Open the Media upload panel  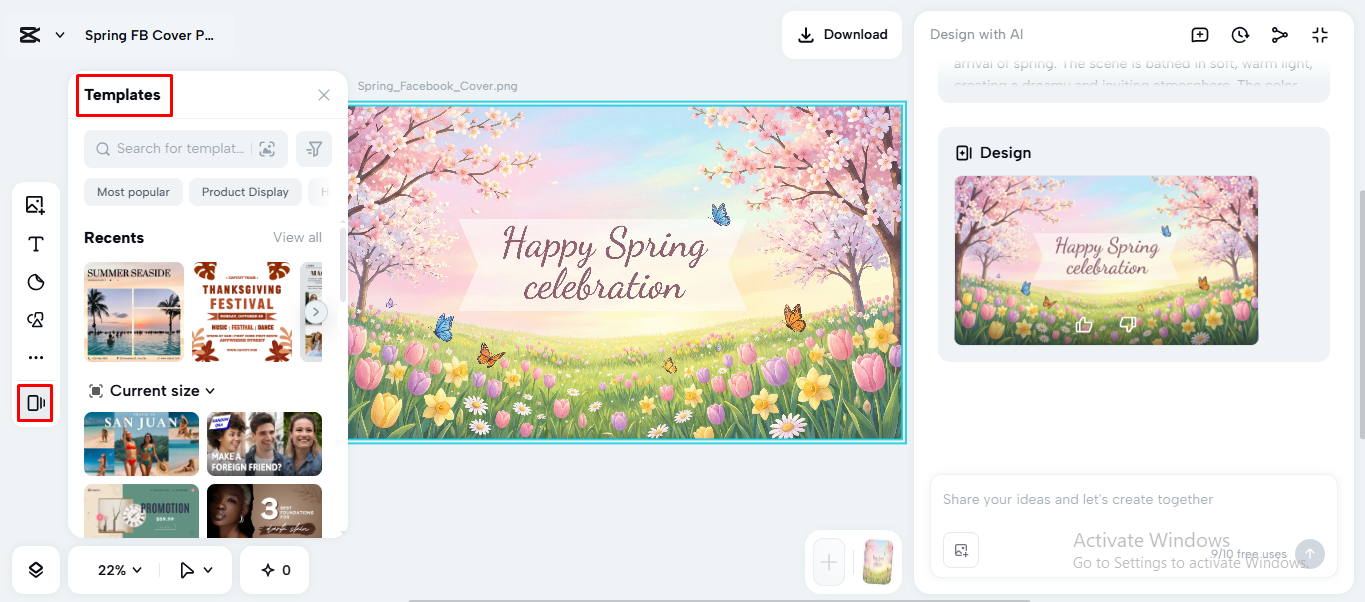click(35, 204)
